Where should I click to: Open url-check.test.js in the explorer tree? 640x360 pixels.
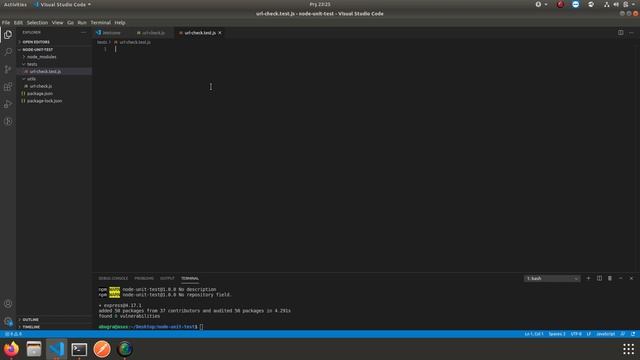pos(45,71)
